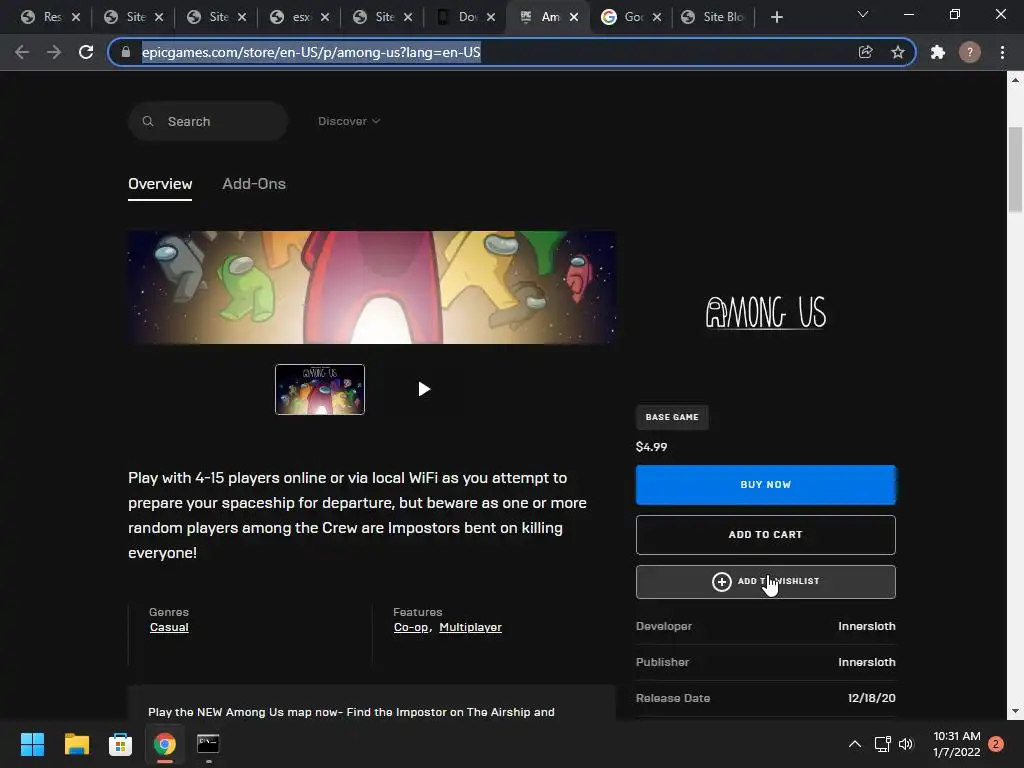Open volume speaker tray icon

coord(906,744)
